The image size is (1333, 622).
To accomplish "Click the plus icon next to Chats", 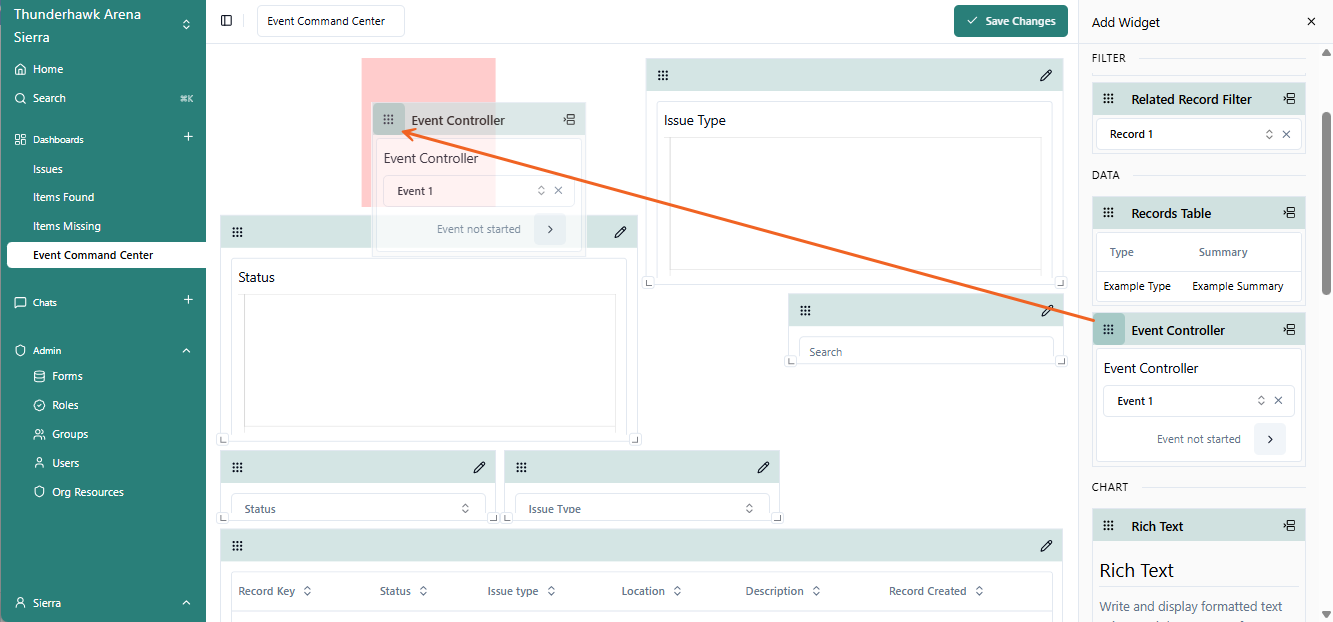I will coord(188,300).
